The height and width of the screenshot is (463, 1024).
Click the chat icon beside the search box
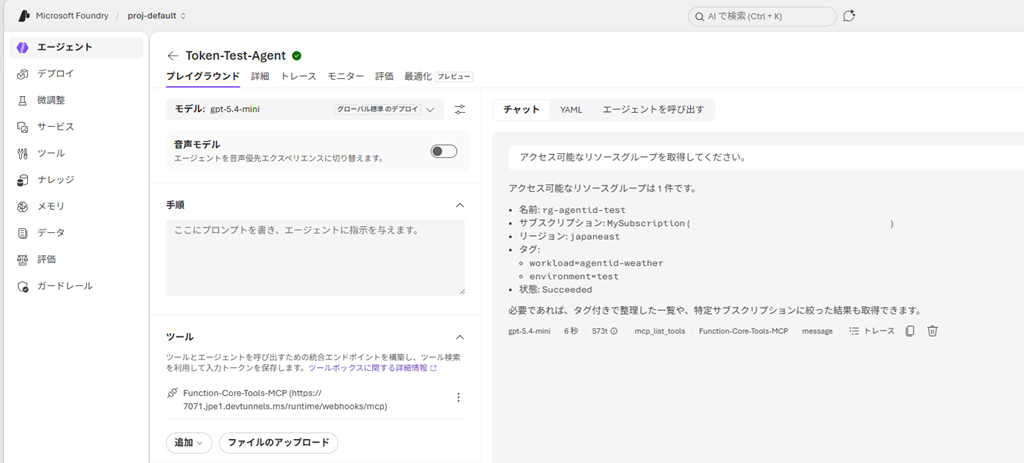point(849,16)
